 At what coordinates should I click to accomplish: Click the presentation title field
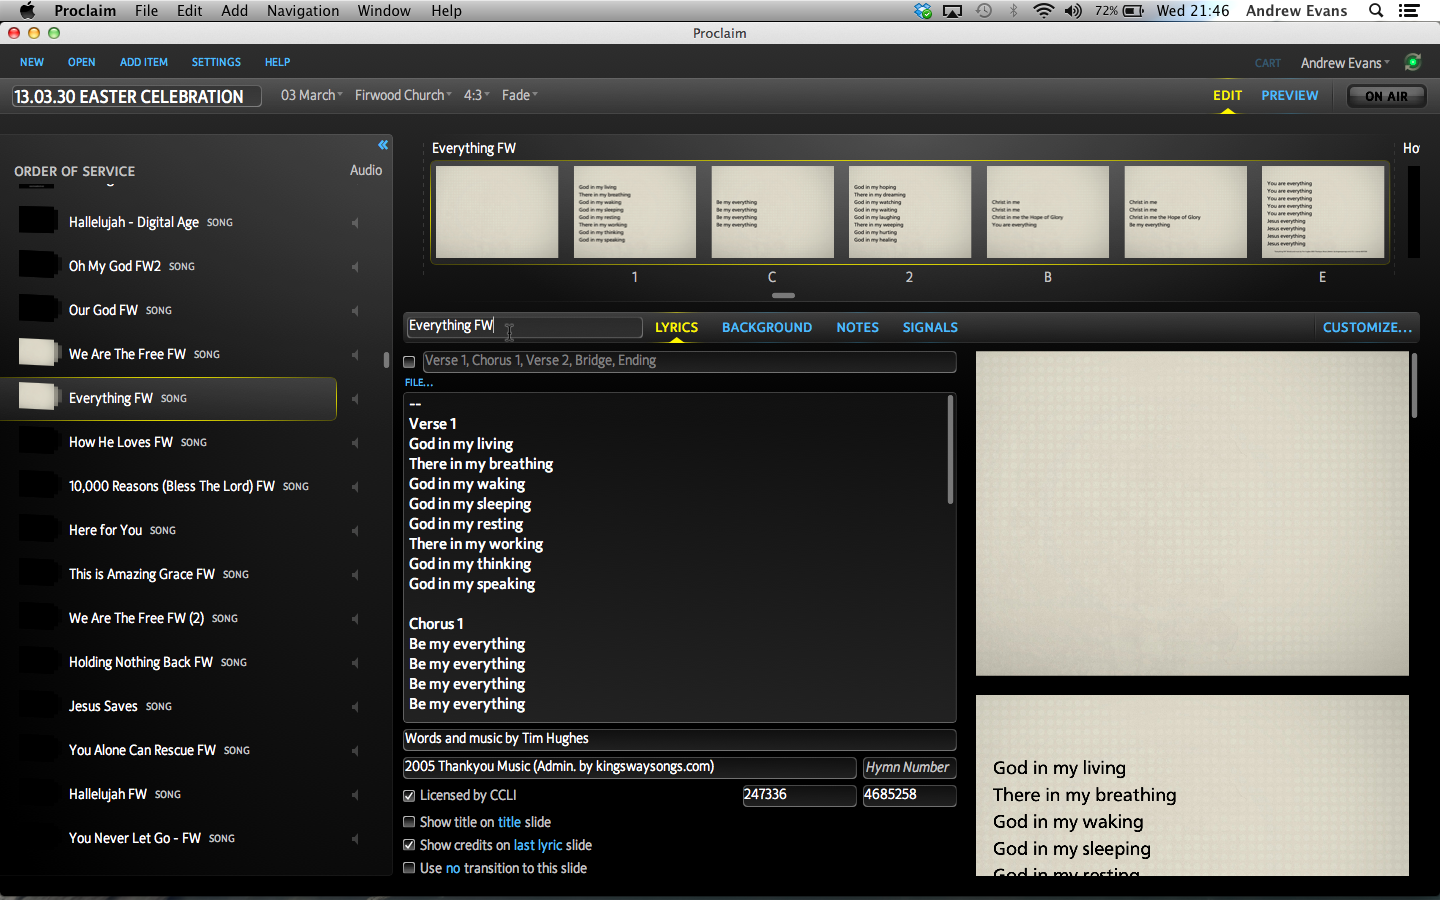137,96
